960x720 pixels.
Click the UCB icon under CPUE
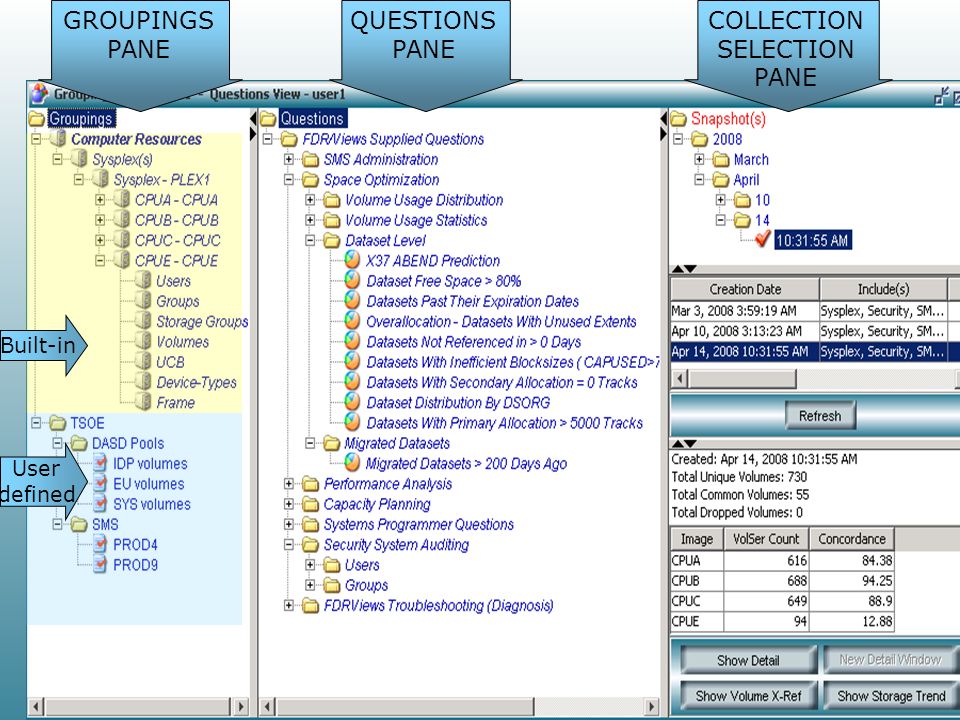144,361
